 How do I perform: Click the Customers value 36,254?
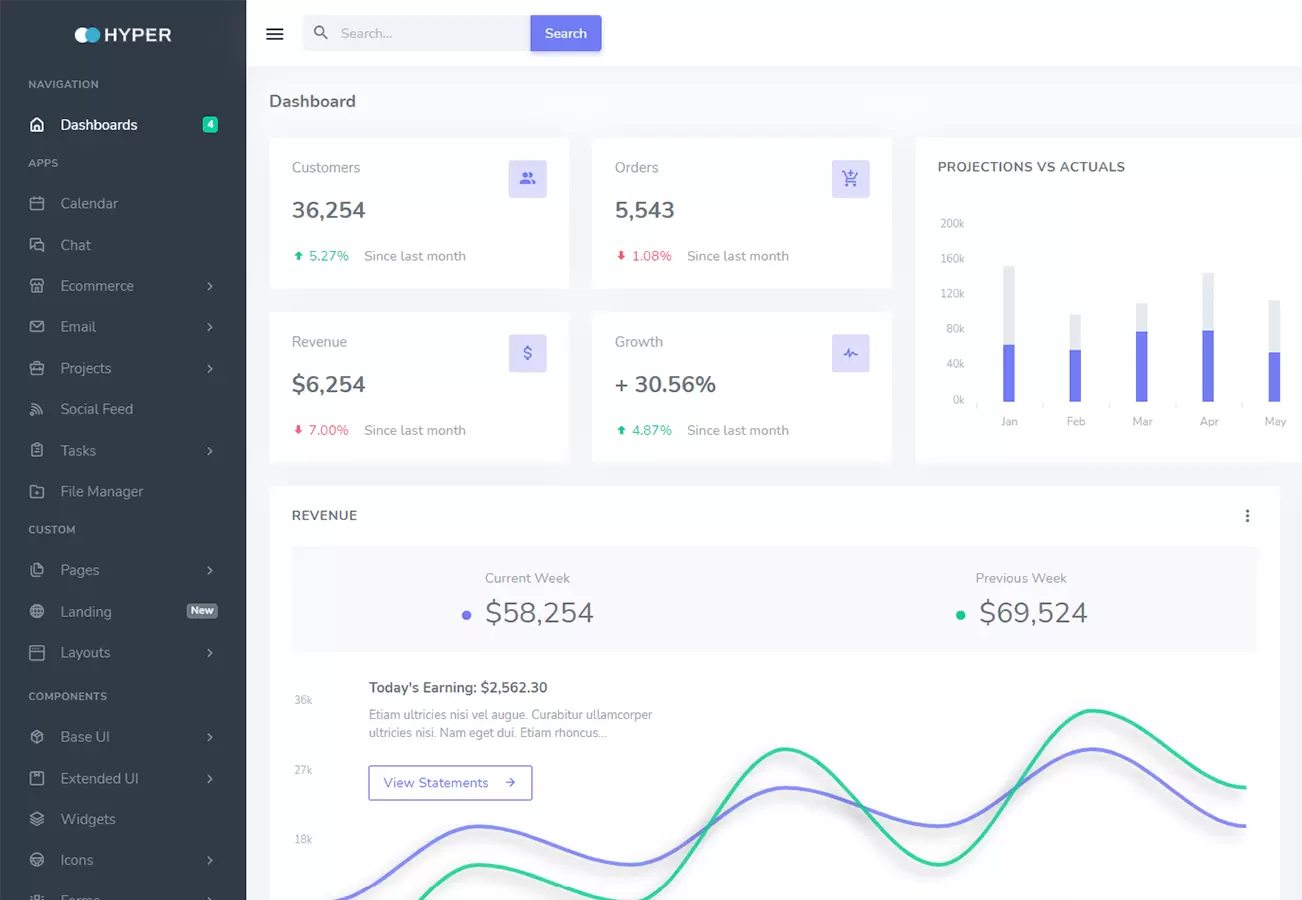point(329,211)
